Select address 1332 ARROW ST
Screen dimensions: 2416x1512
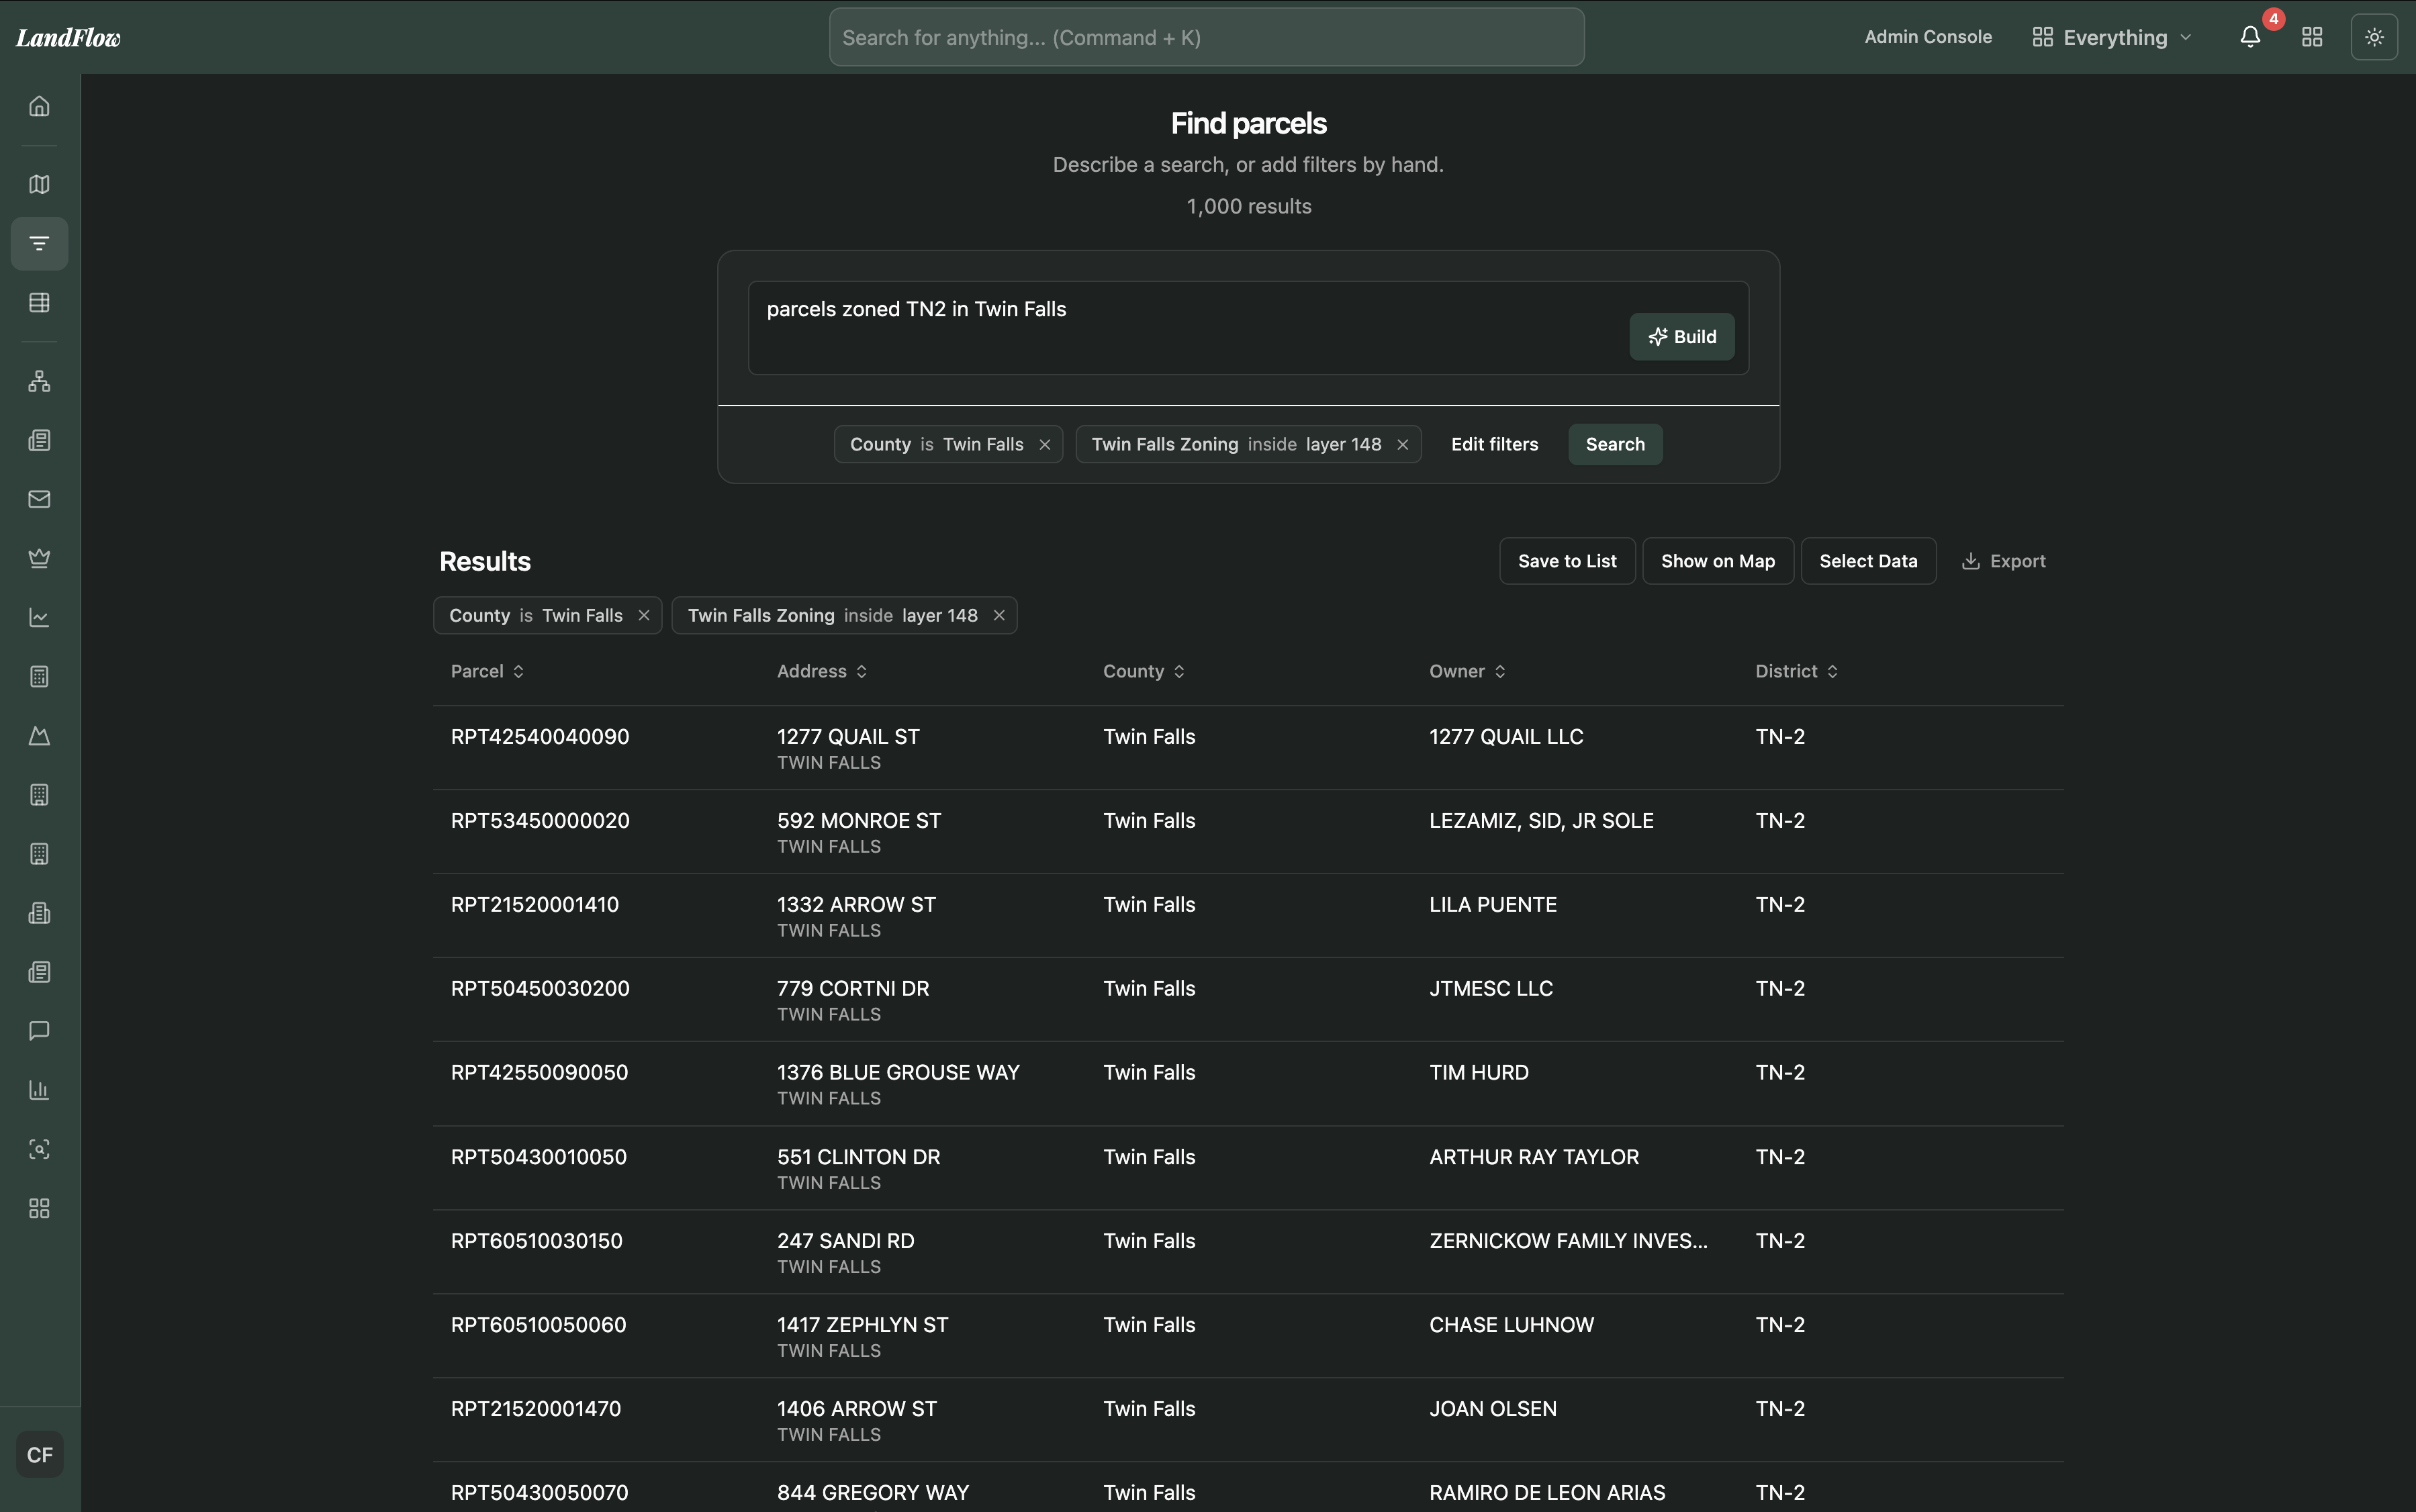tap(856, 905)
